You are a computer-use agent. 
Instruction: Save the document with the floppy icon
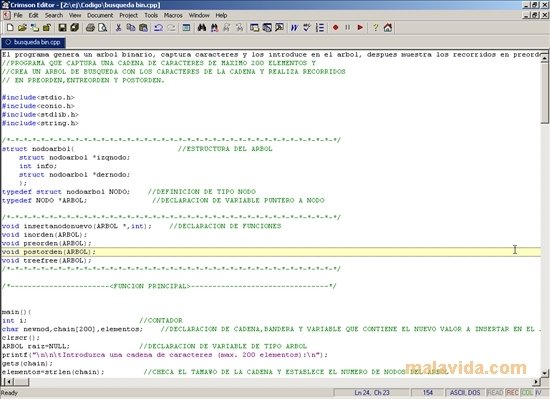(x=62, y=27)
